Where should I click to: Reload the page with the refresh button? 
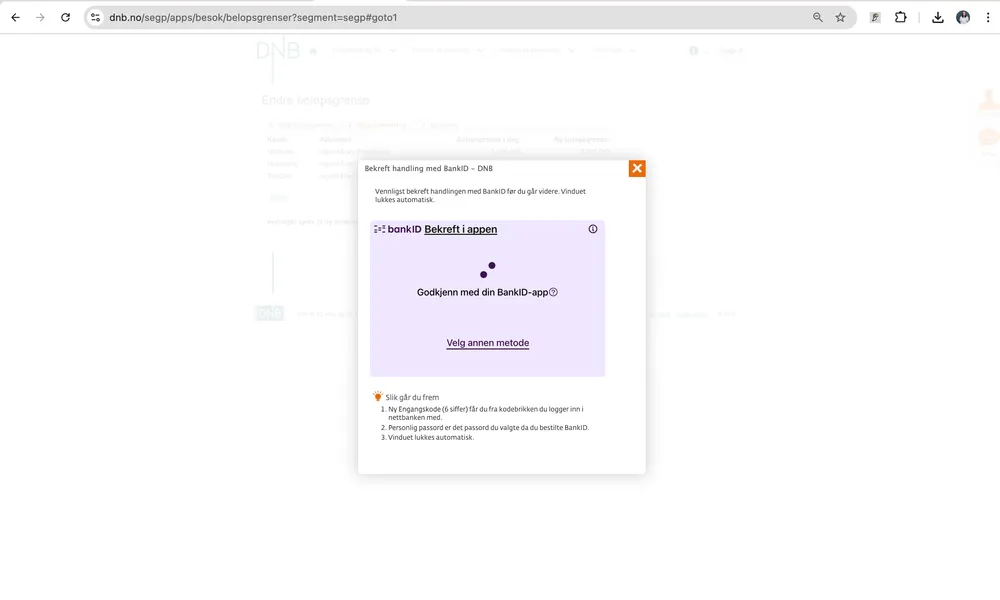(x=66, y=17)
